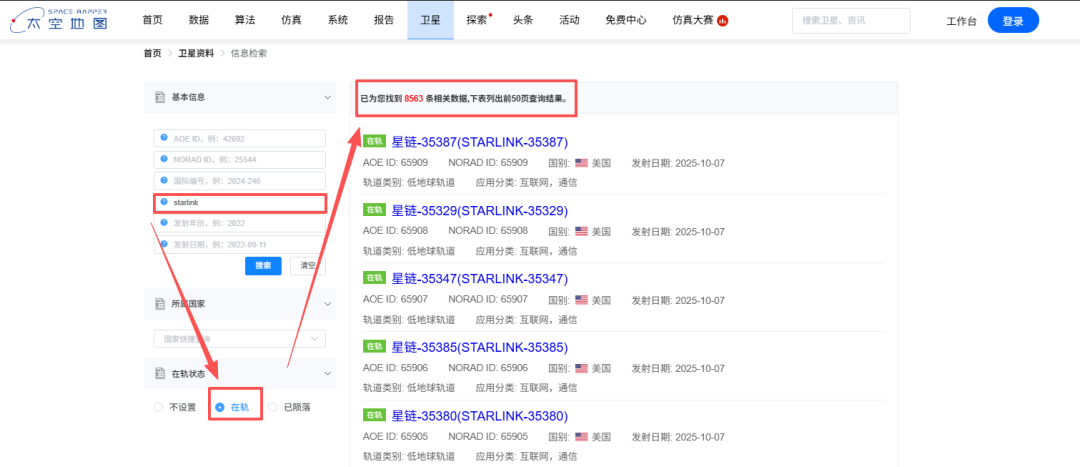Image resolution: width=1080 pixels, height=467 pixels.
Task: Select the 在轨 radio option
Action: pyautogui.click(x=220, y=407)
